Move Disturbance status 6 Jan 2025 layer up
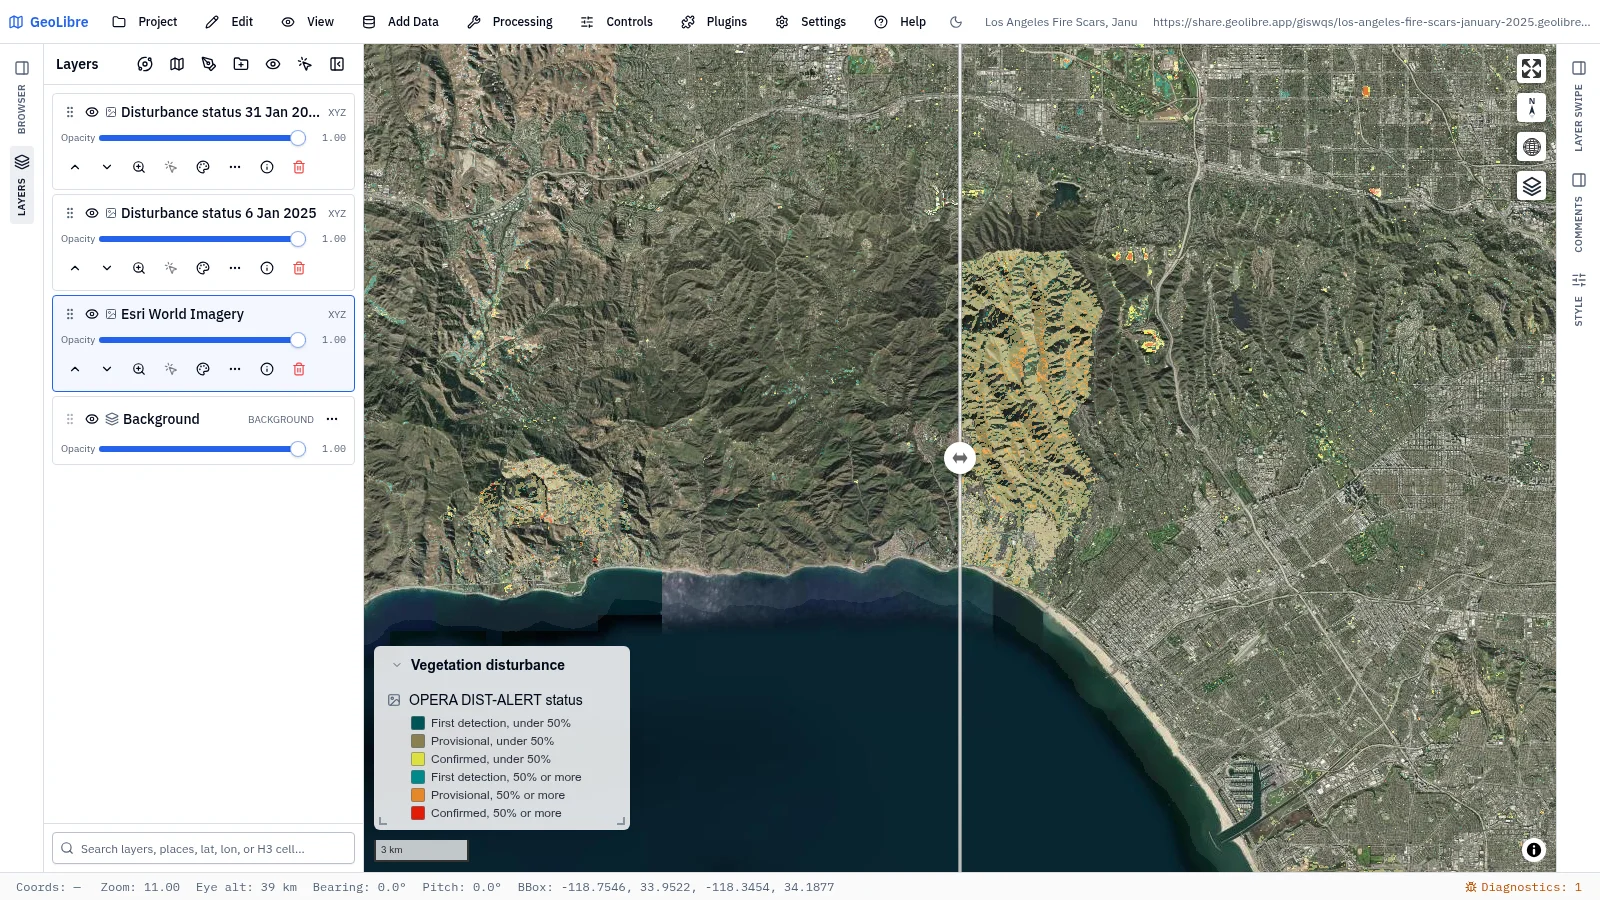The width and height of the screenshot is (1600, 900). tap(75, 268)
